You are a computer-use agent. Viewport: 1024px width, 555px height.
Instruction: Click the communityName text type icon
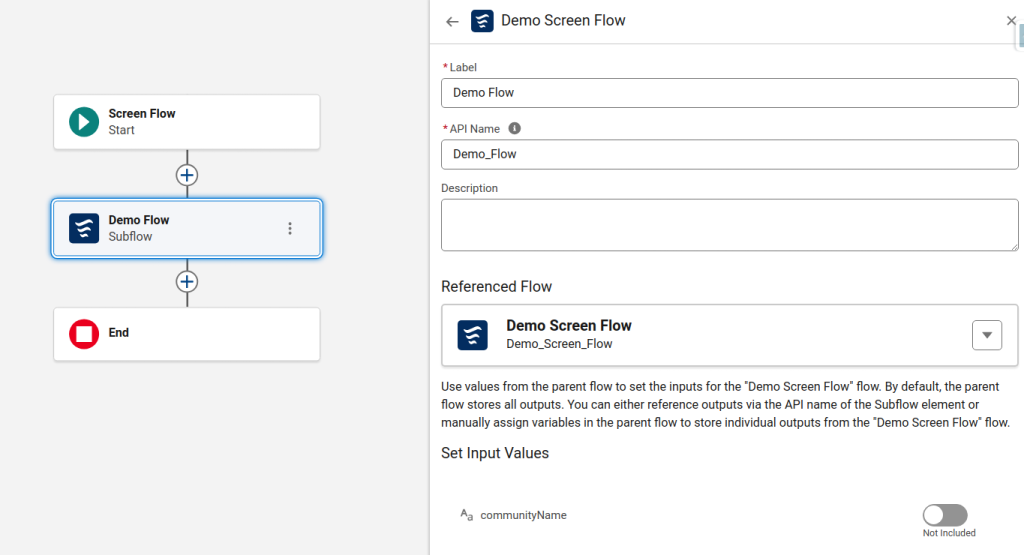466,515
